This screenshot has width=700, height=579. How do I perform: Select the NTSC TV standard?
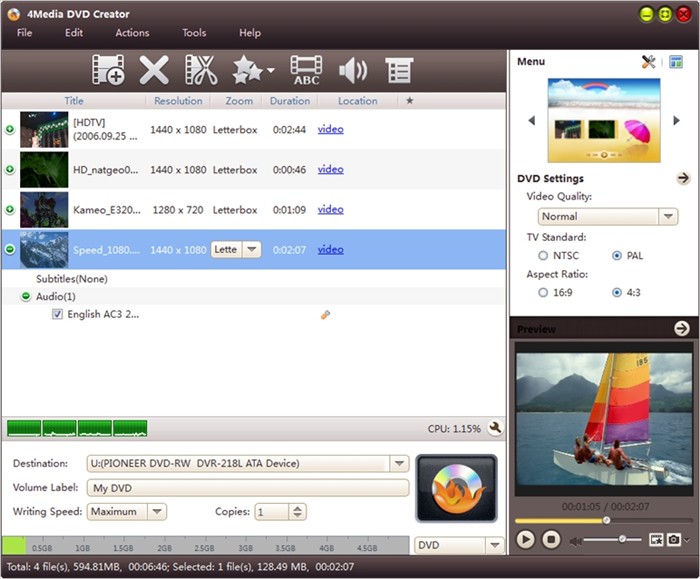point(543,256)
